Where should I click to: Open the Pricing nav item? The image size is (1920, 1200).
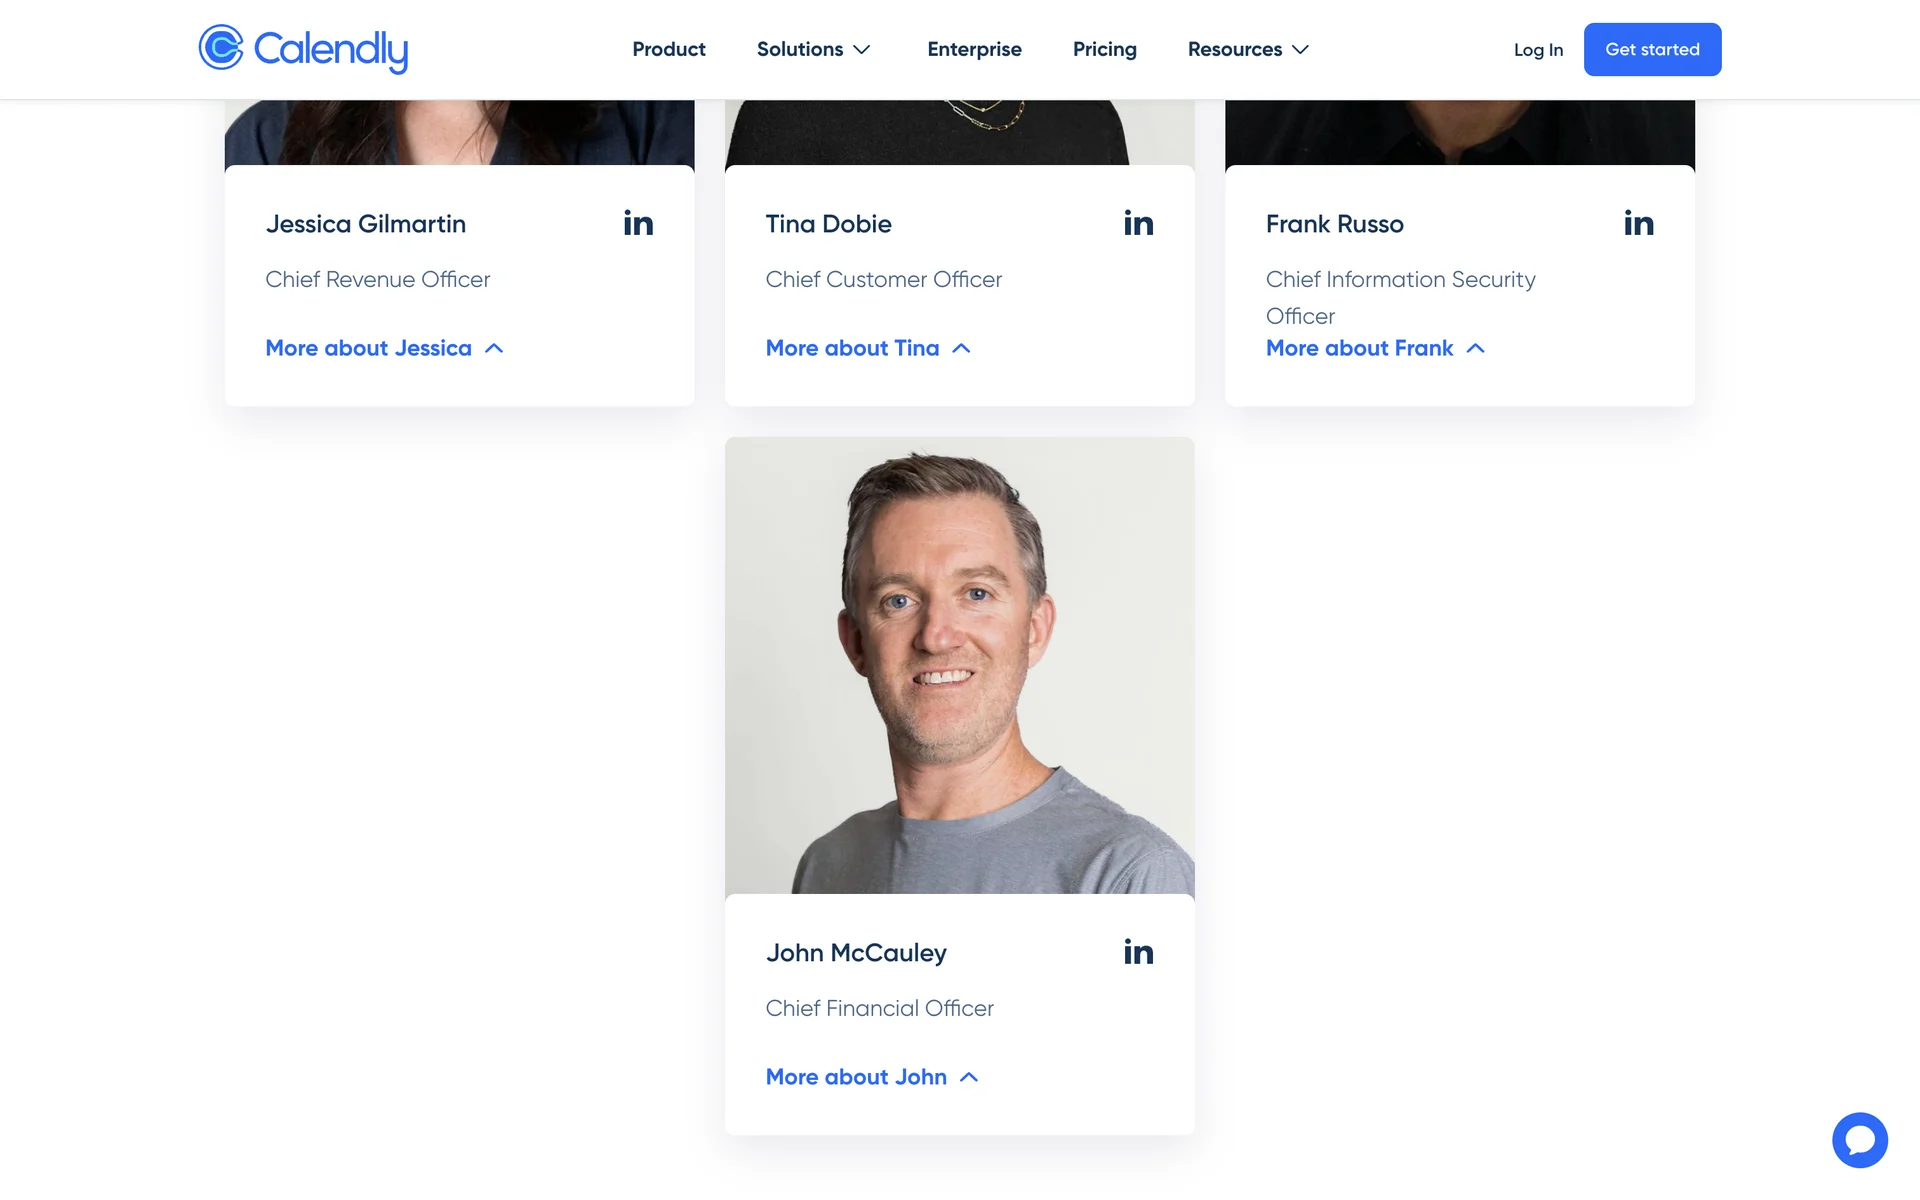tap(1104, 49)
